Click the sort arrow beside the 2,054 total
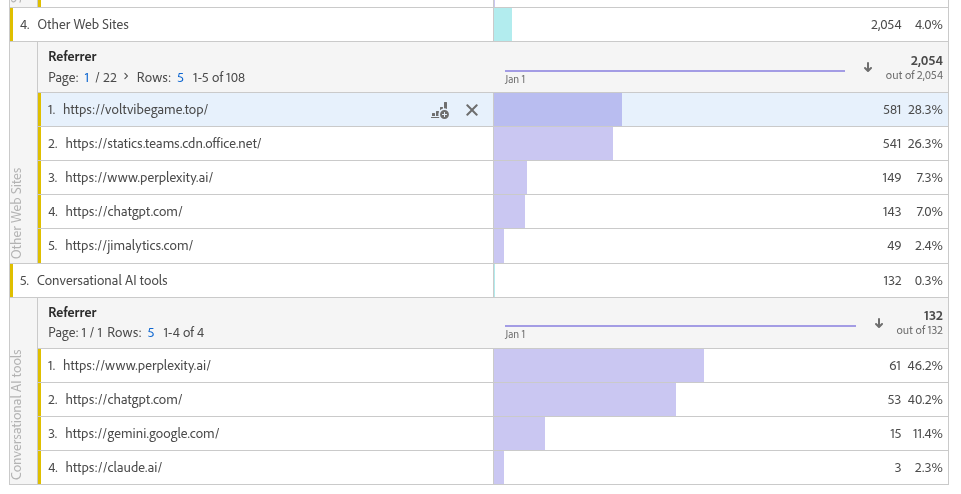 pyautogui.click(x=867, y=67)
